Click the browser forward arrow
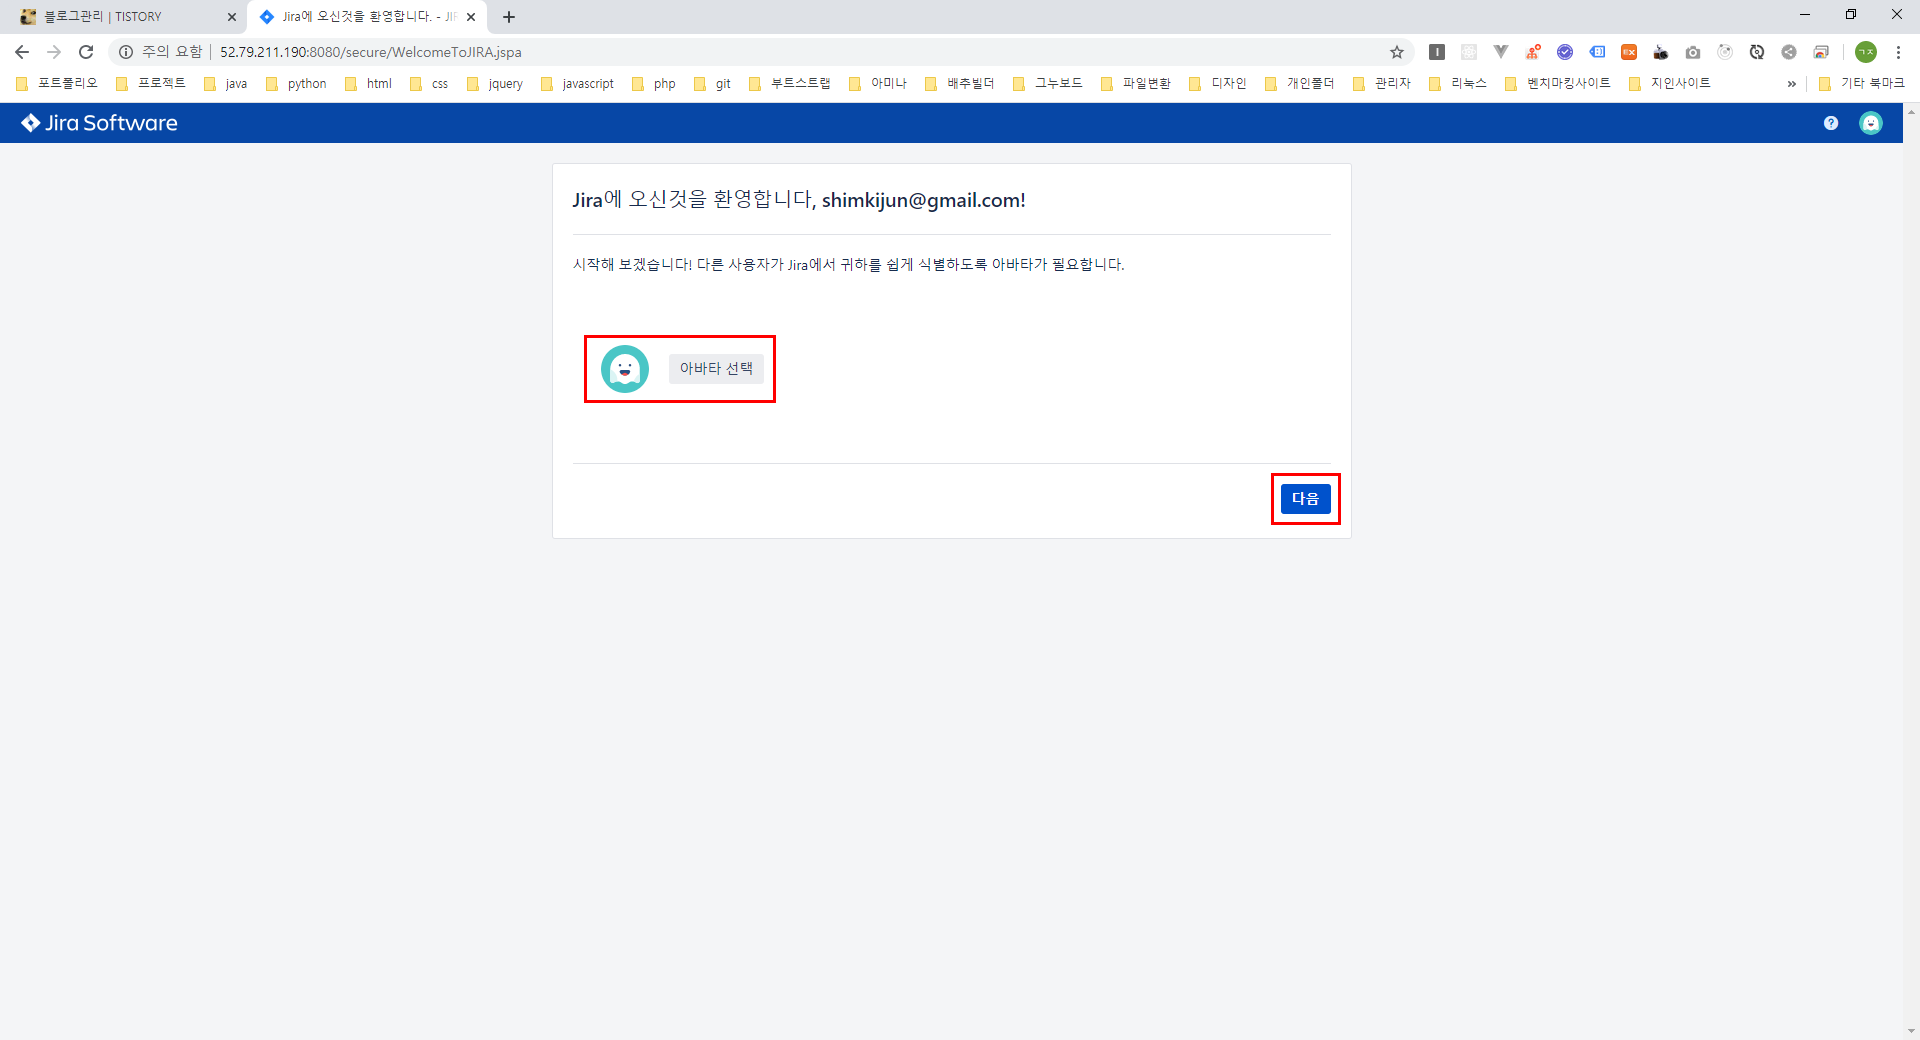This screenshot has height=1040, width=1920. (54, 52)
